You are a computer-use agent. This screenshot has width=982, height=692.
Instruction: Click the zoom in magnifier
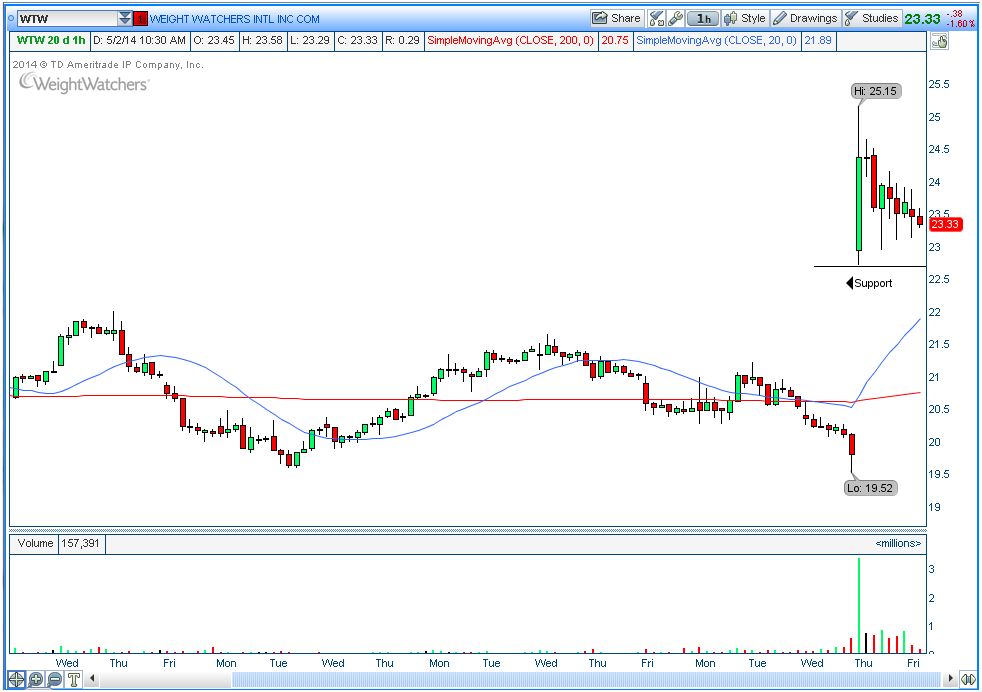coord(35,679)
